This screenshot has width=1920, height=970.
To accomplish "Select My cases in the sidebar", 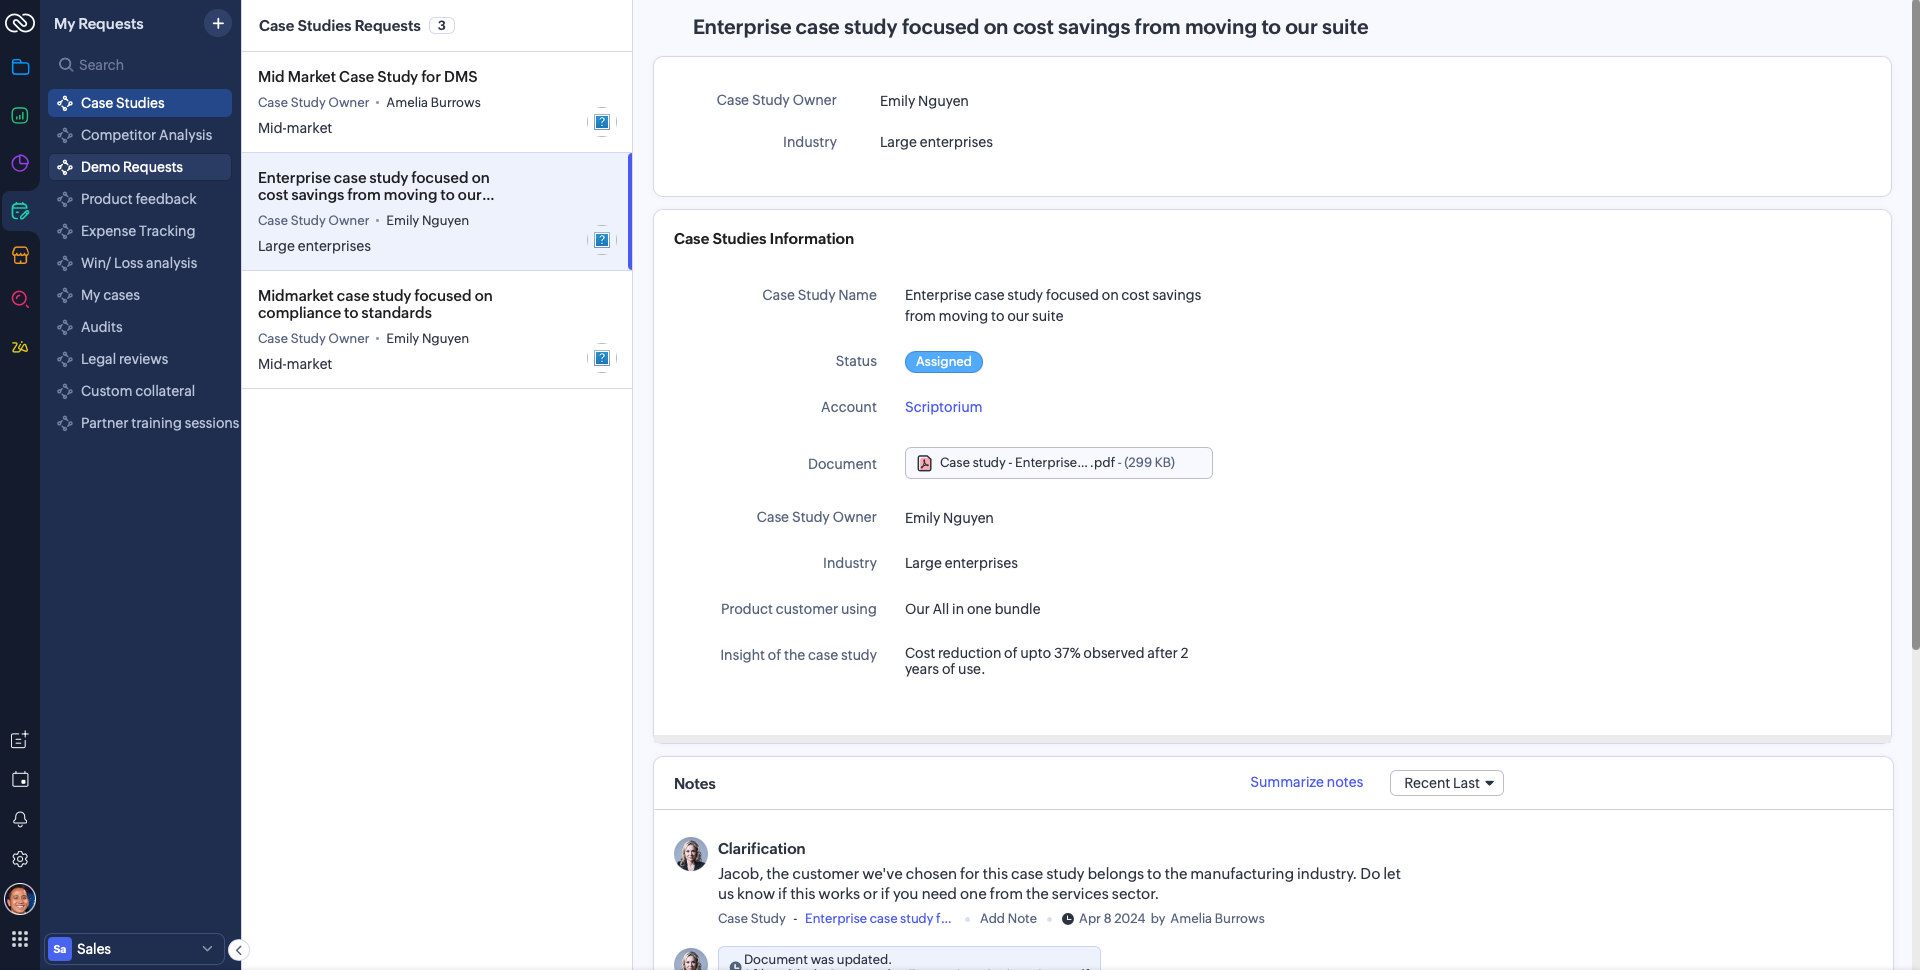I will point(140,295).
